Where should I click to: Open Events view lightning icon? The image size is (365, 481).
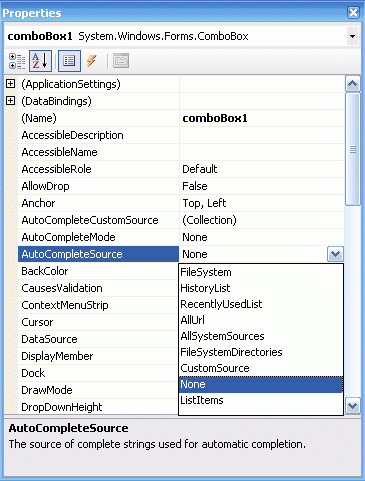[92, 61]
